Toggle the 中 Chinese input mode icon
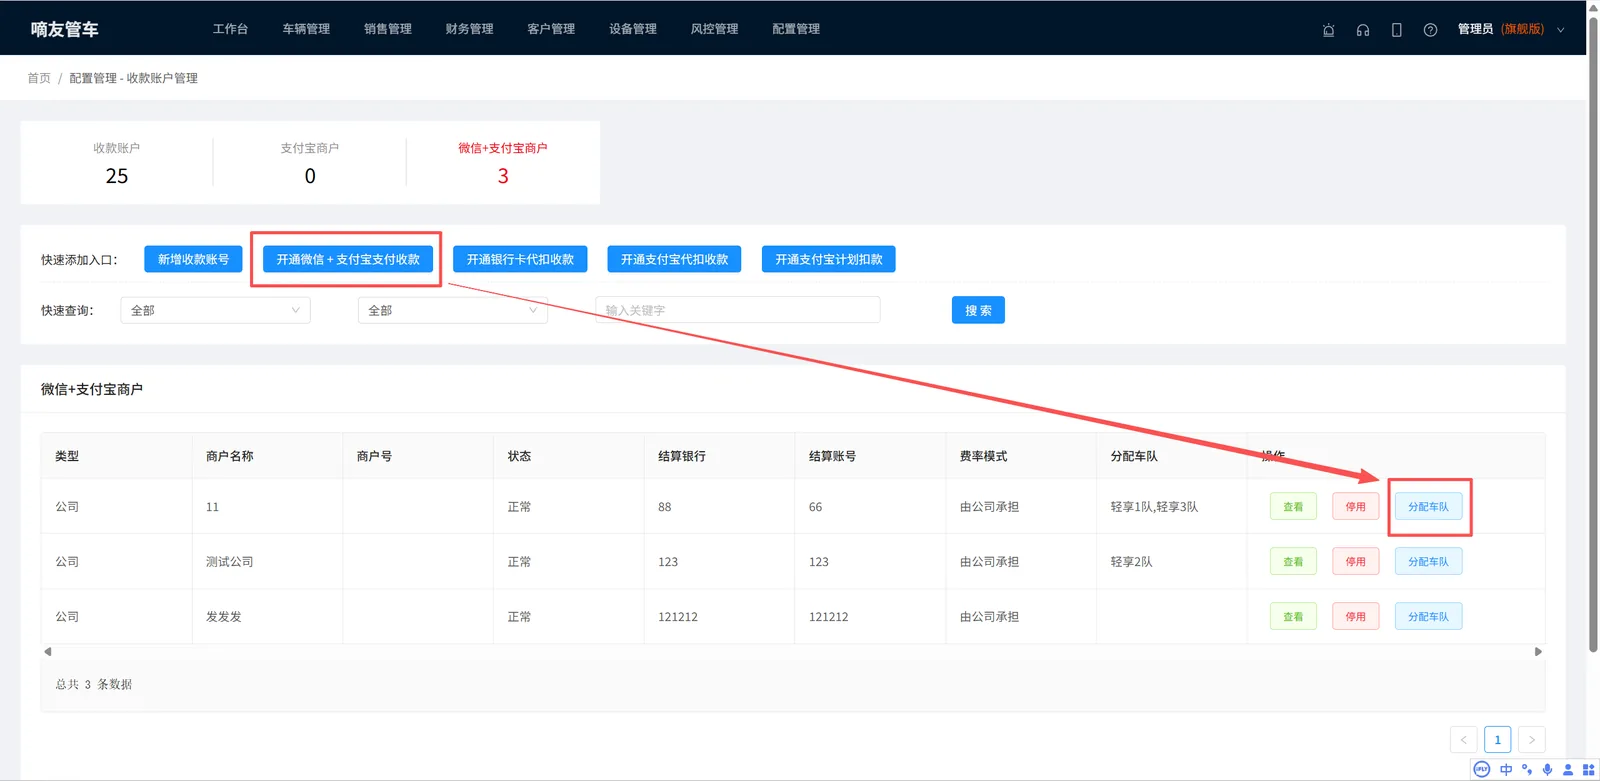1600x781 pixels. pyautogui.click(x=1506, y=769)
